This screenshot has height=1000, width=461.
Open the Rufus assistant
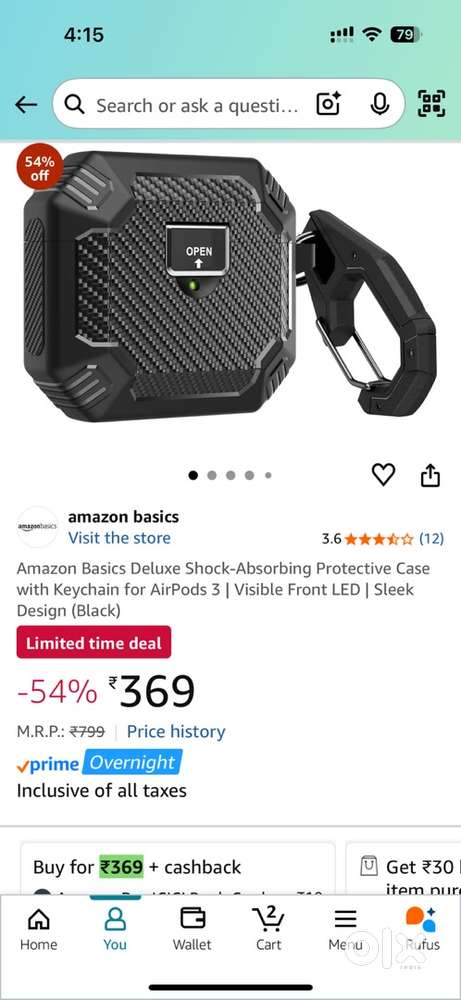[422, 929]
